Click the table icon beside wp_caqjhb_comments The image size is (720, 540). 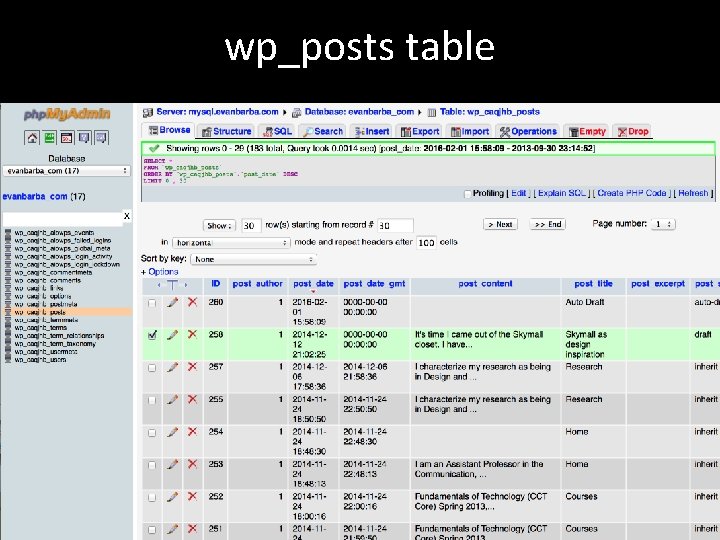pyautogui.click(x=8, y=280)
